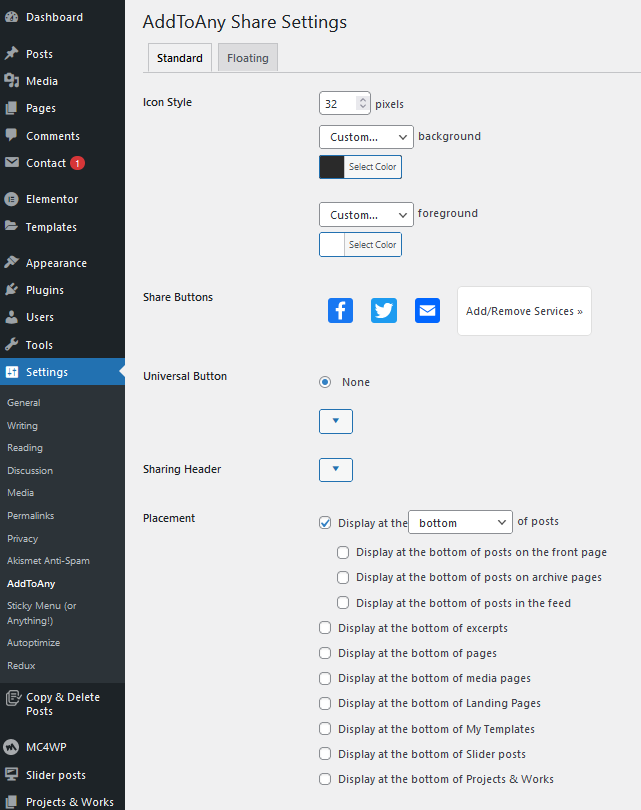Expand the Sharing Header section arrow
This screenshot has height=810, width=641.
pyautogui.click(x=336, y=469)
